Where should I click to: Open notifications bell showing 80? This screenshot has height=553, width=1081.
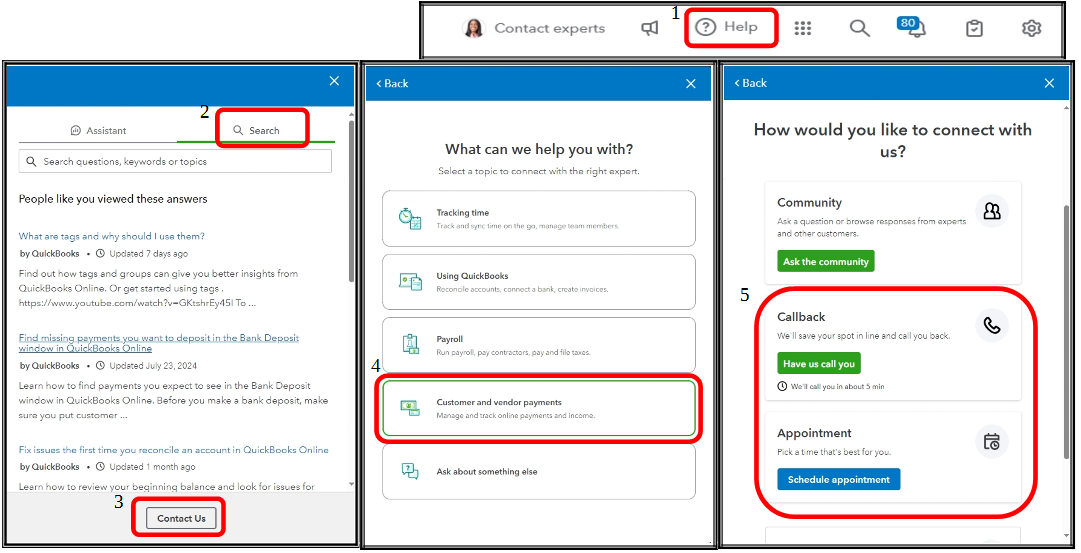[911, 27]
